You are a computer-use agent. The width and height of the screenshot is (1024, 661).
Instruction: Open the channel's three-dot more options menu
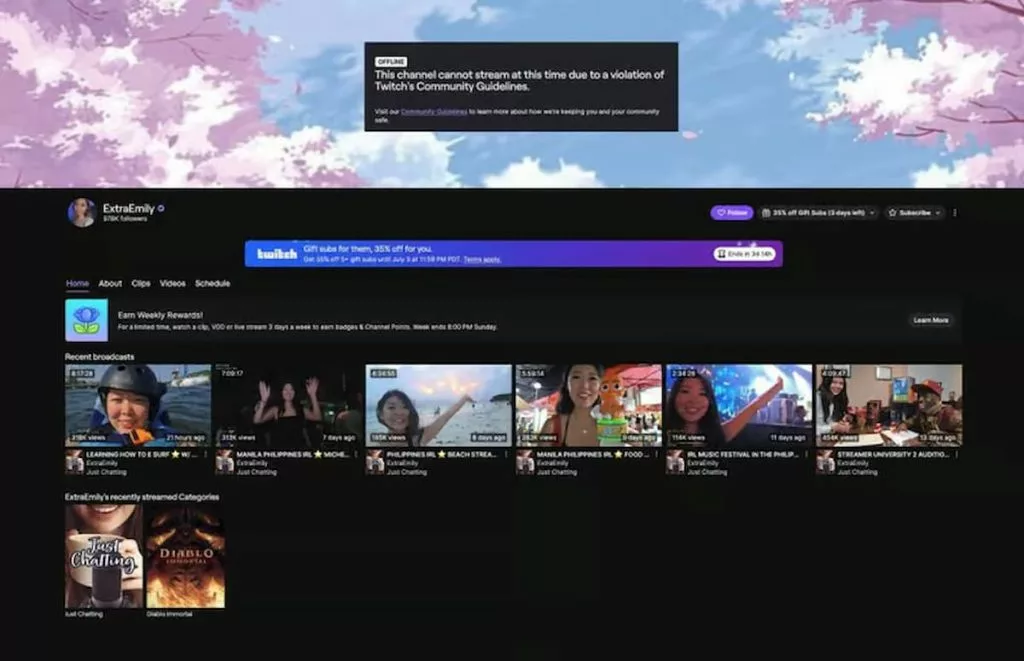(955, 213)
